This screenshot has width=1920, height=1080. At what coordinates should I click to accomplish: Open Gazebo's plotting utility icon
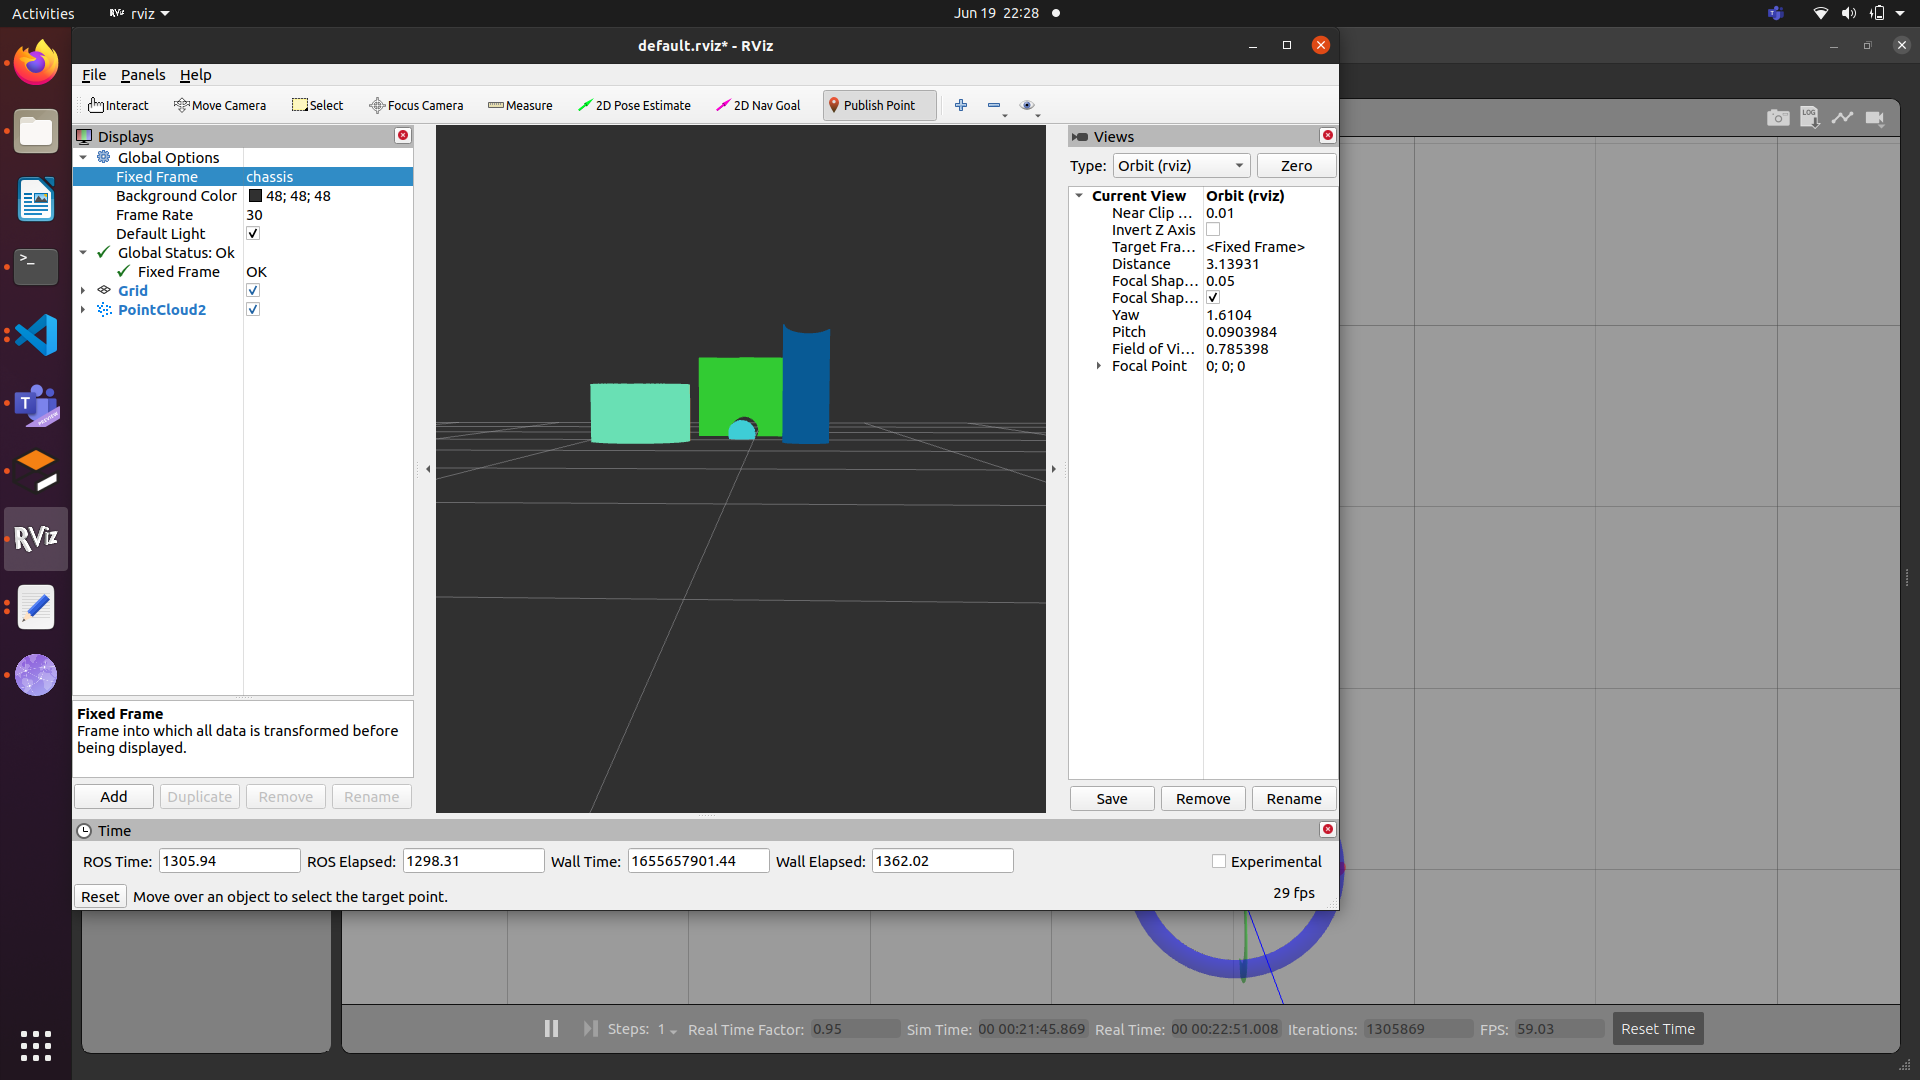click(x=1843, y=117)
